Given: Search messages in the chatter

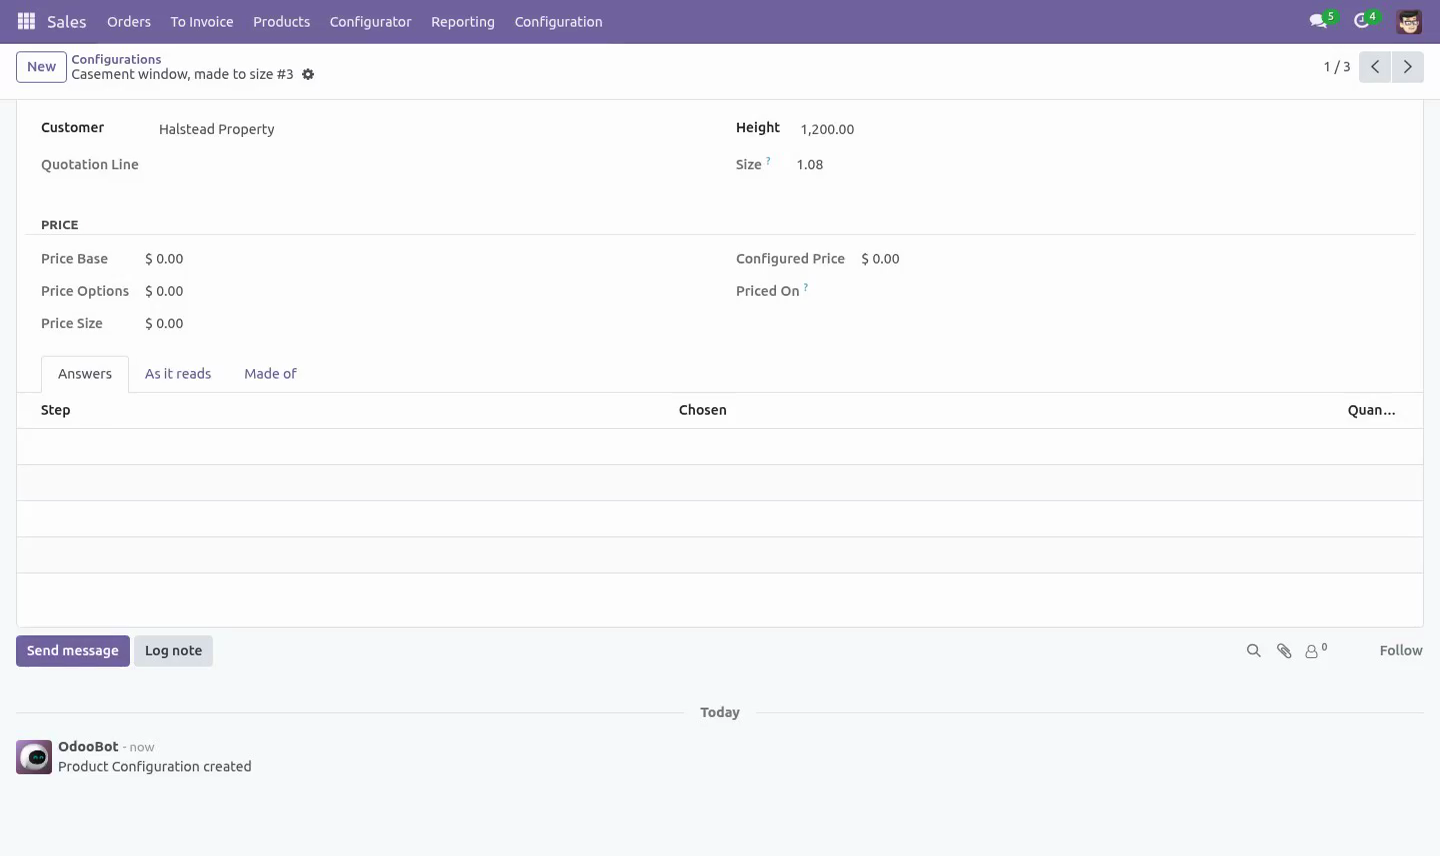Looking at the screenshot, I should 1253,651.
